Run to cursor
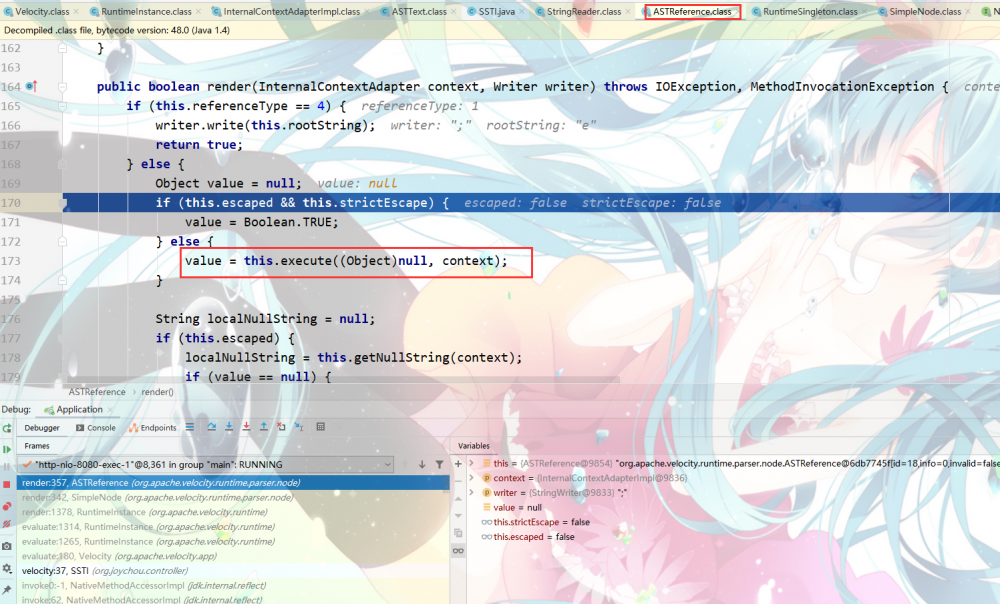Viewport: 1000px width, 604px height. click(298, 427)
